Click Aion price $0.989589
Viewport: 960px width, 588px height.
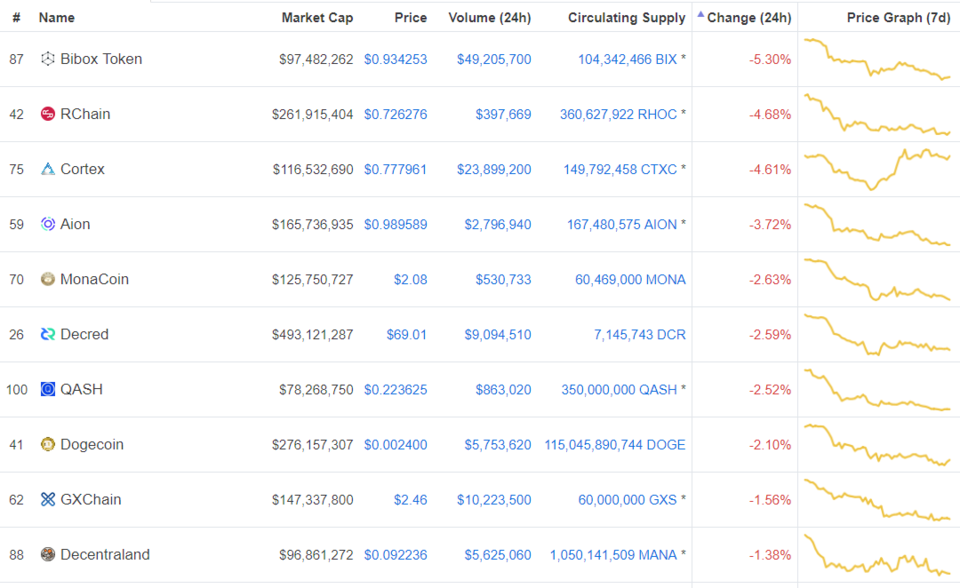click(396, 225)
